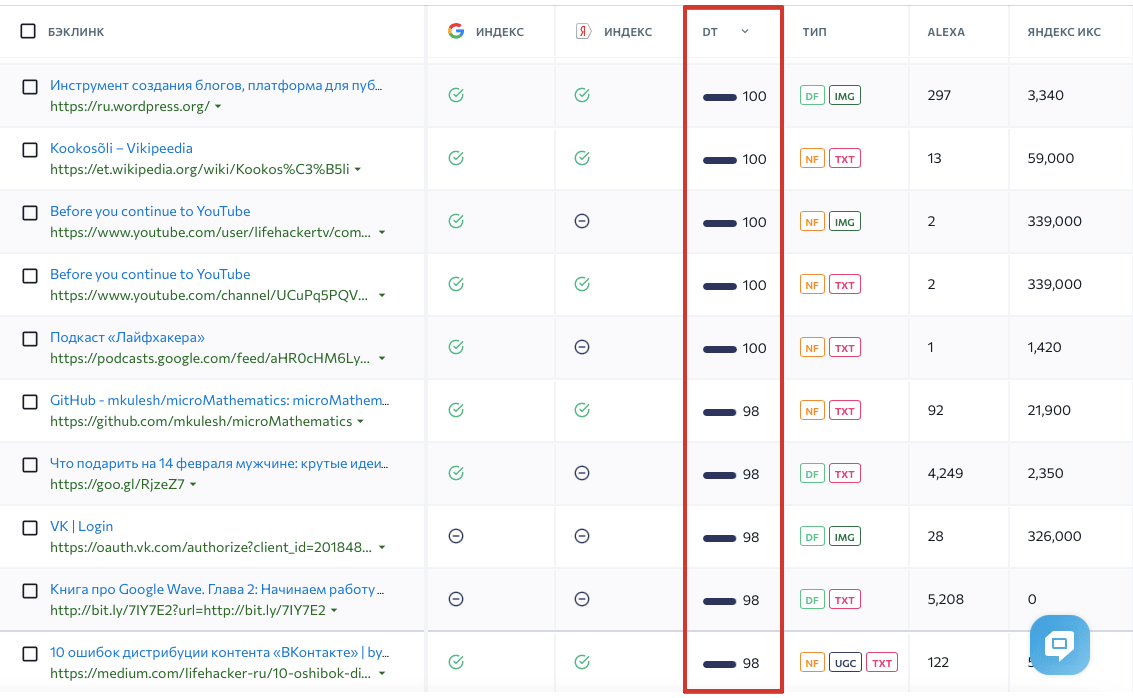Expand dropdown next to youtube.com/user/lifehackertv URL

(x=382, y=233)
